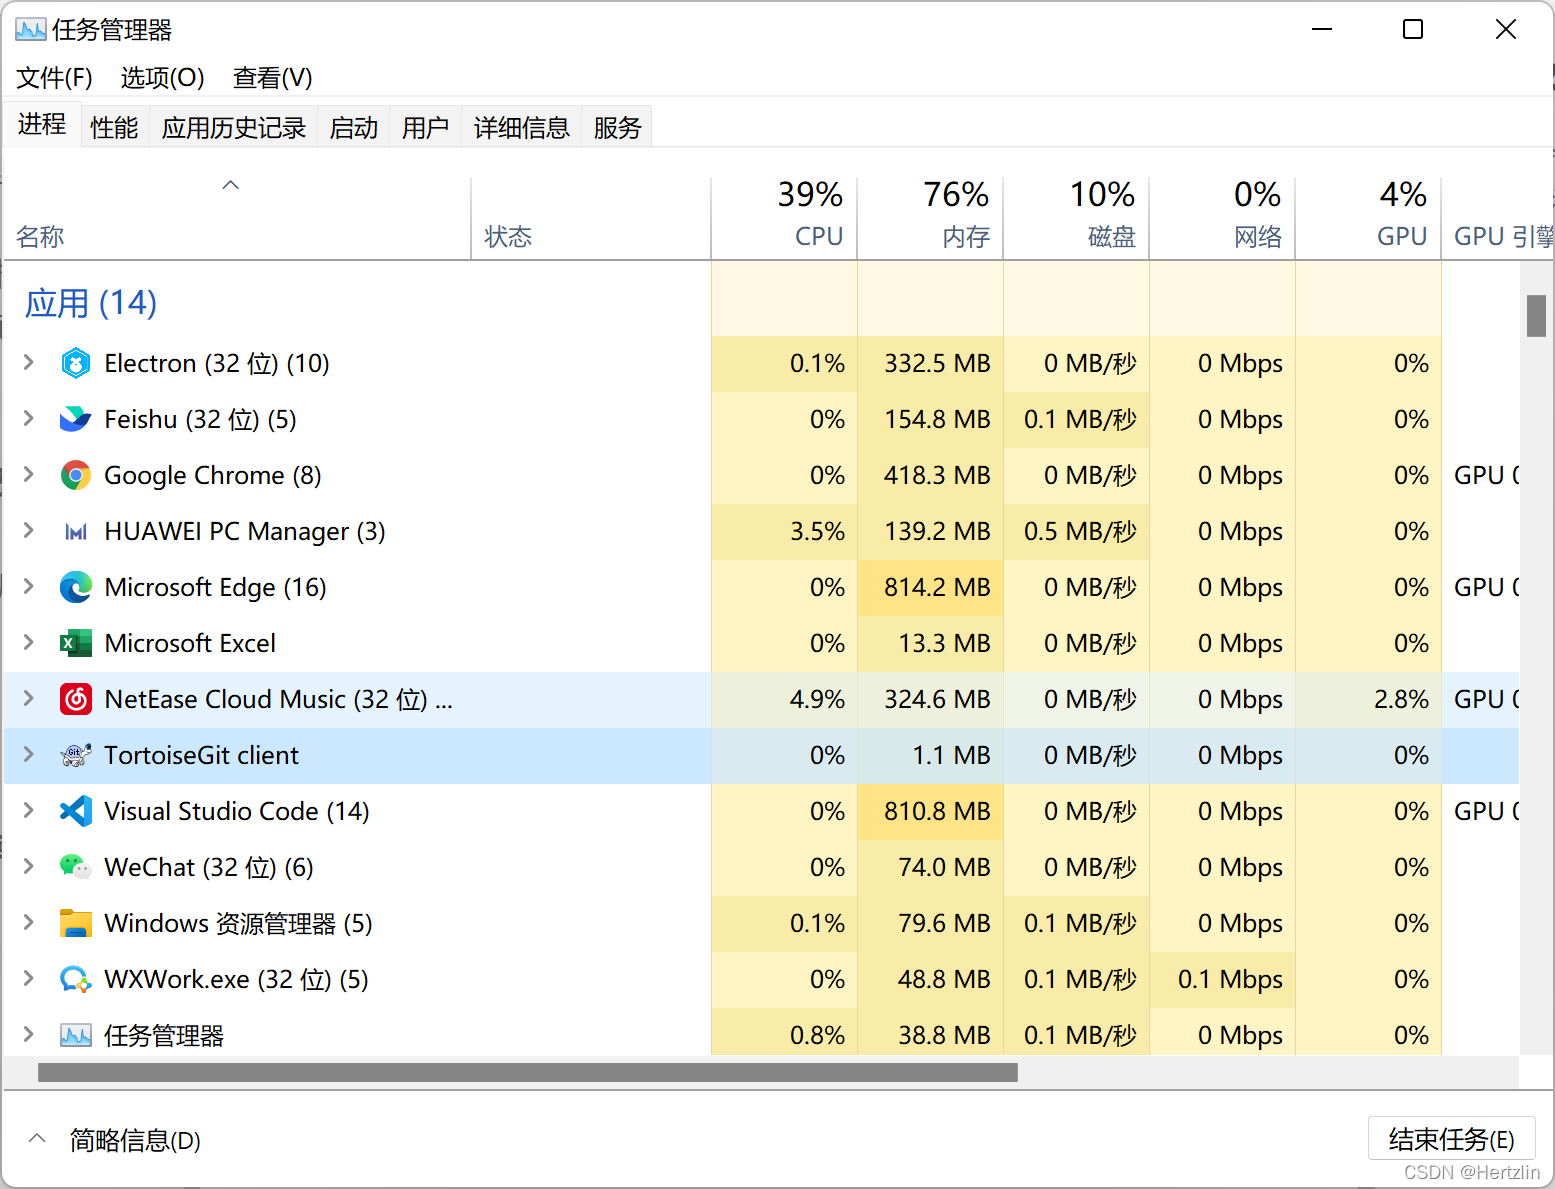This screenshot has width=1555, height=1189.
Task: Select the 进程 tab
Action: [x=42, y=125]
